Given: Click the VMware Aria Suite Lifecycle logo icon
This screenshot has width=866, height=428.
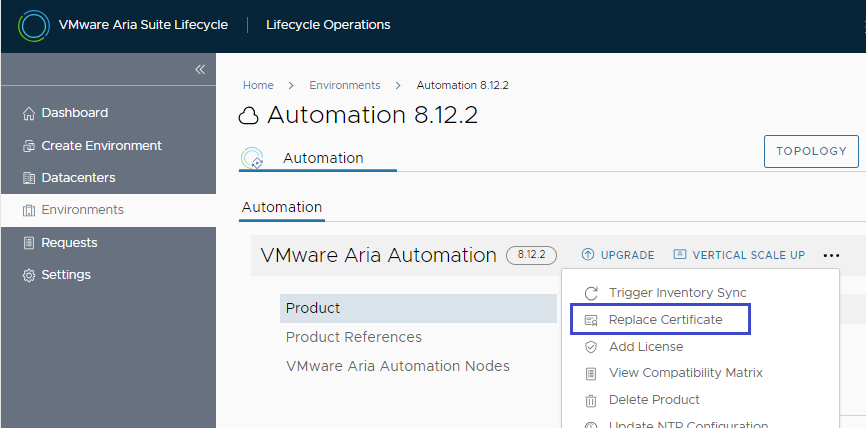Looking at the screenshot, I should pyautogui.click(x=34, y=25).
